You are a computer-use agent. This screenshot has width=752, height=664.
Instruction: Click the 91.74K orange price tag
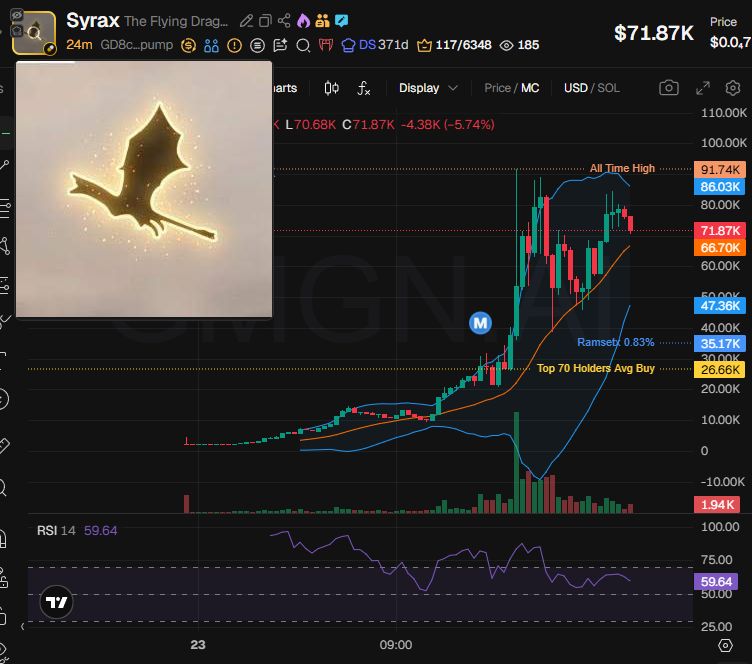[719, 170]
